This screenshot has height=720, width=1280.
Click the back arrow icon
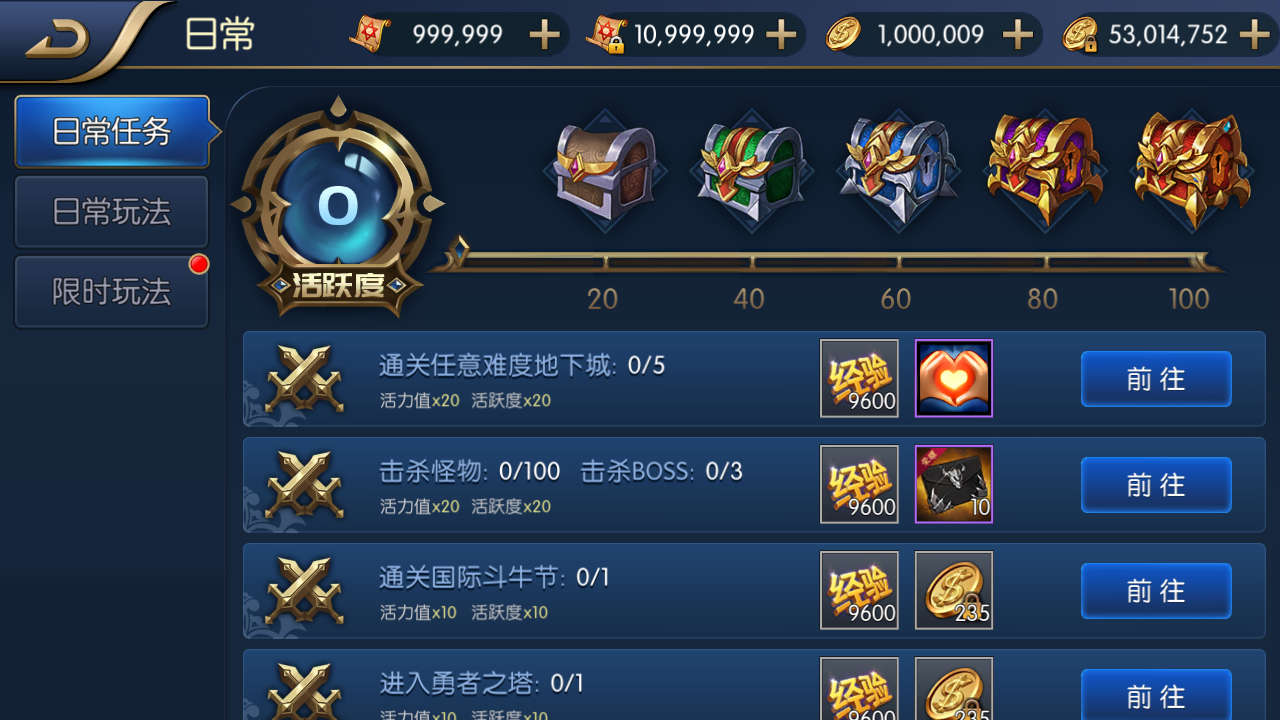[57, 38]
